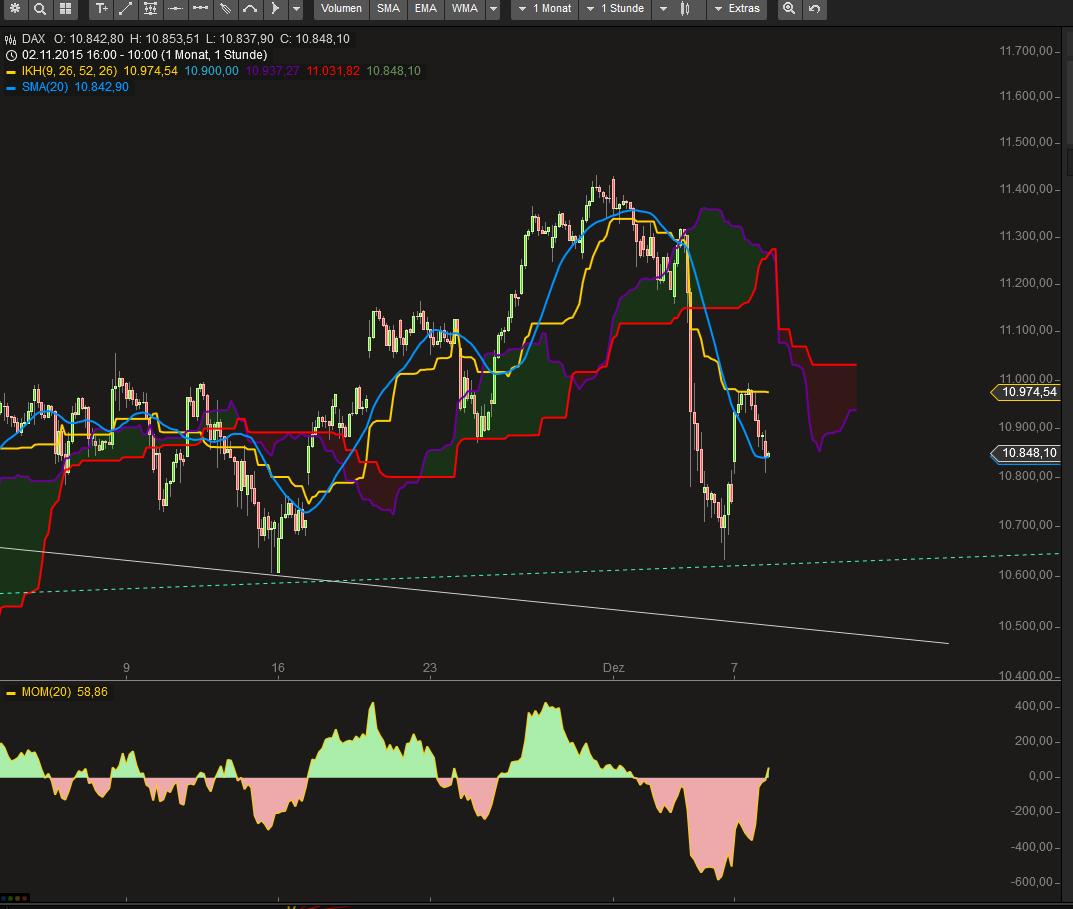Select the freehand pencil drawing tool
This screenshot has height=909, width=1073.
click(x=224, y=10)
